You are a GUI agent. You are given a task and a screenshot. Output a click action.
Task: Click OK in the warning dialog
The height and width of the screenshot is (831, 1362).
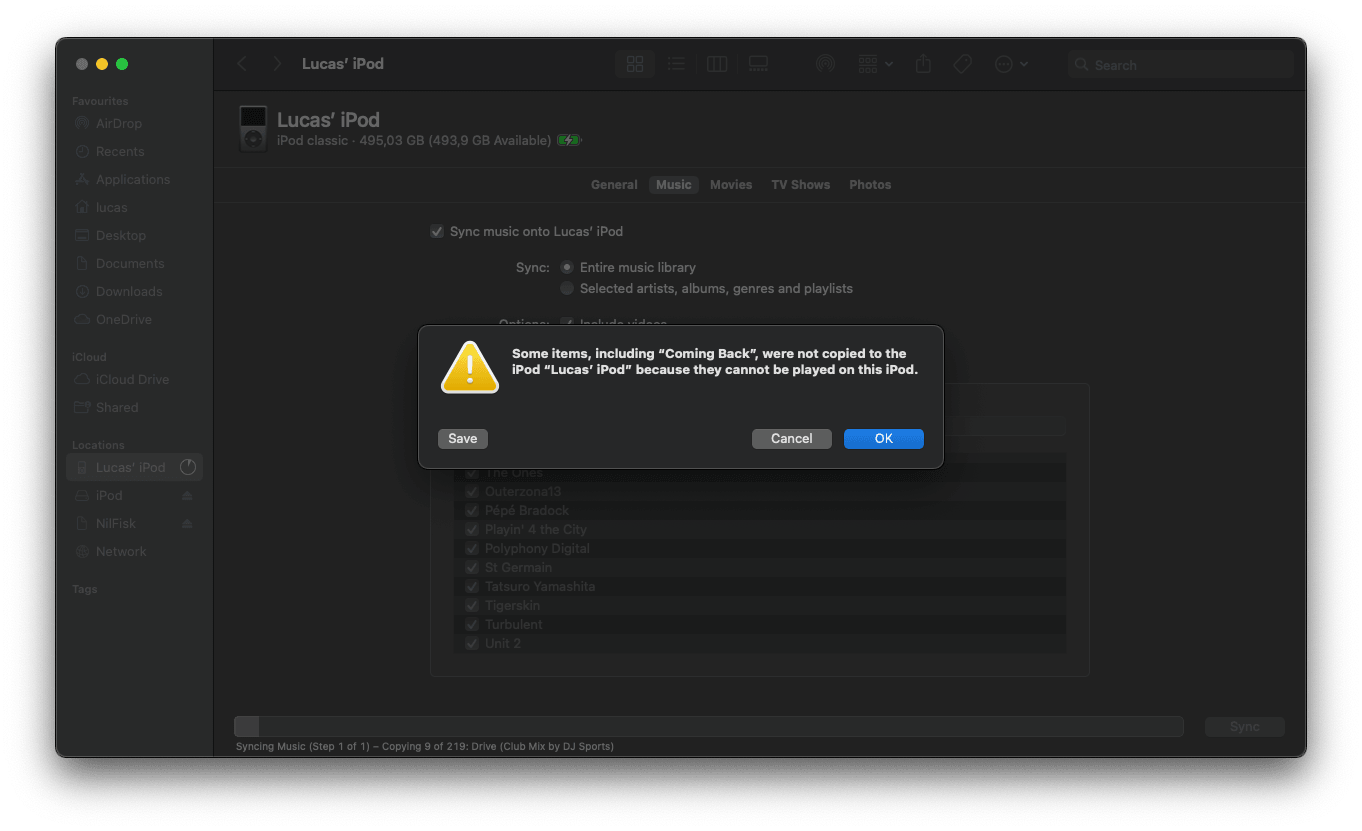pyautogui.click(x=883, y=439)
